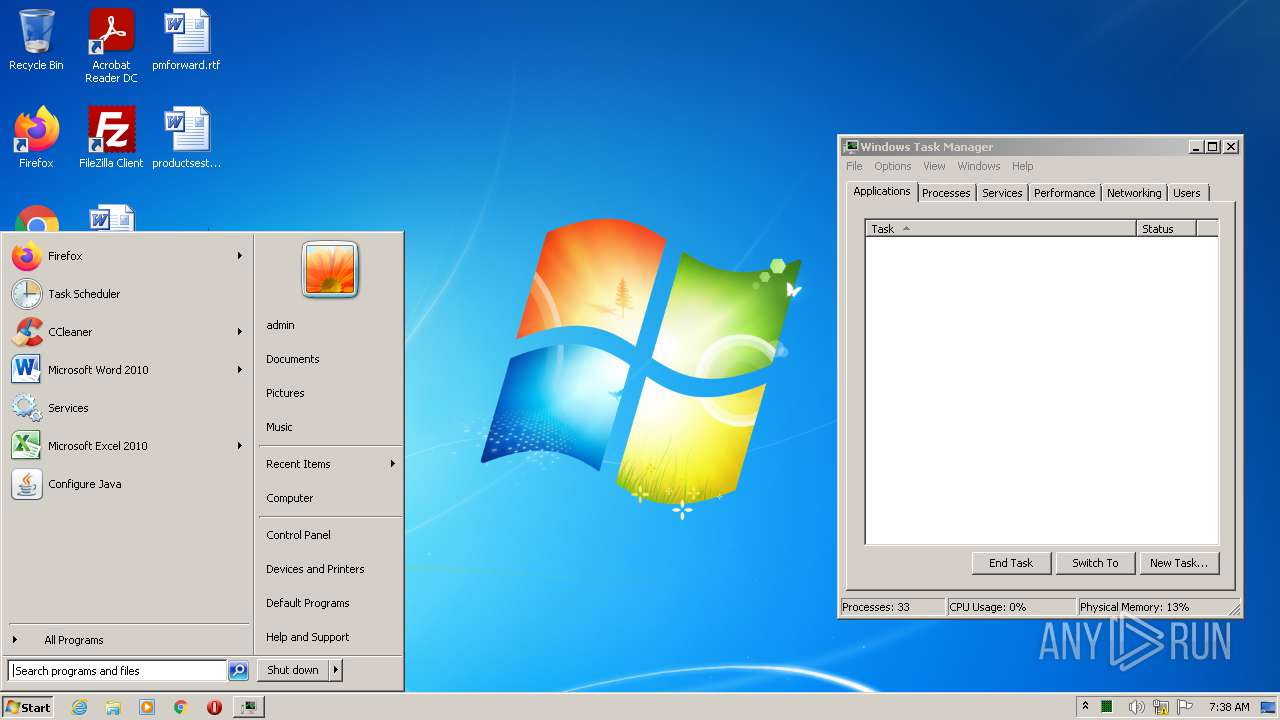Switch to Users tab
Image resolution: width=1280 pixels, height=720 pixels.
(x=1187, y=193)
